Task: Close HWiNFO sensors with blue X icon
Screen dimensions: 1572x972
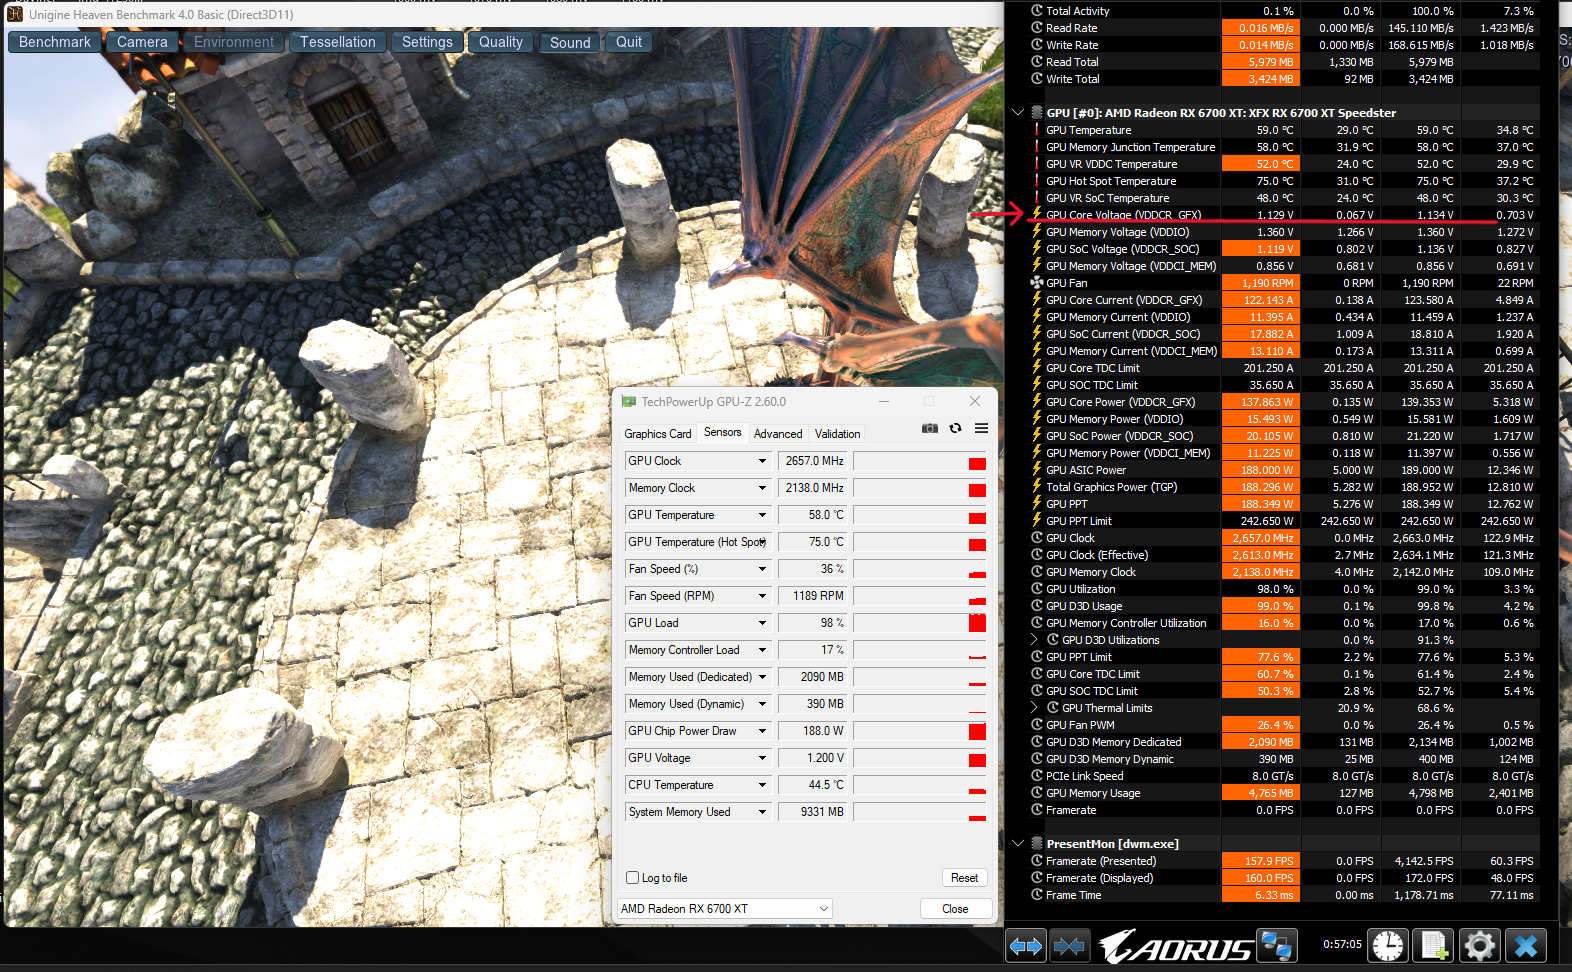Action: [x=1525, y=946]
